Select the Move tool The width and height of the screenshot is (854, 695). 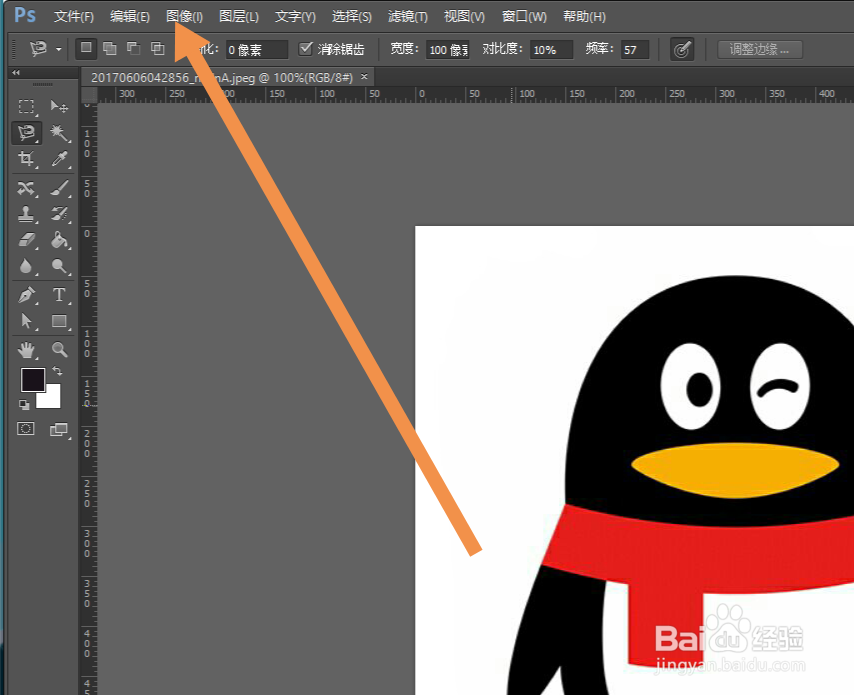(59, 106)
